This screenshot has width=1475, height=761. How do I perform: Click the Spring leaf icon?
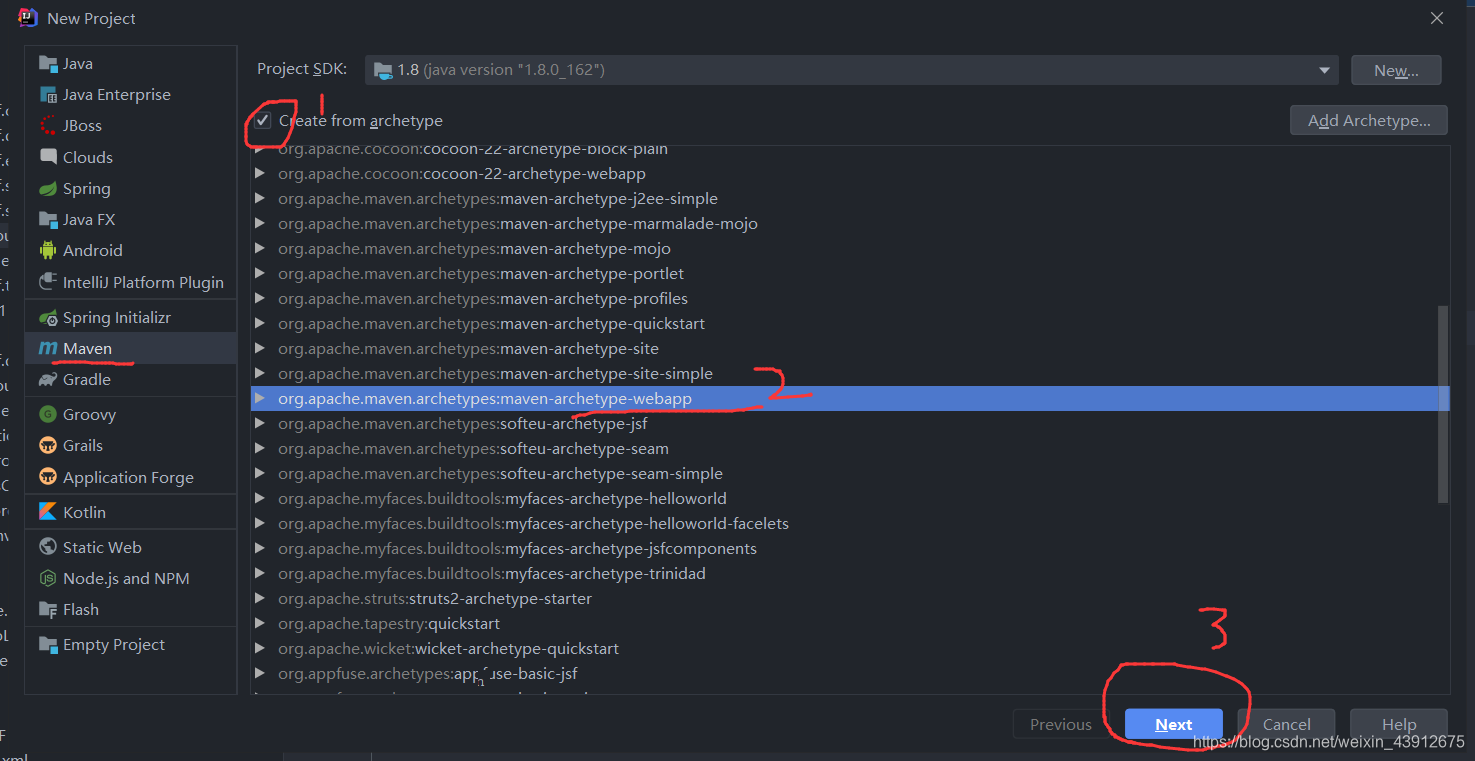pyautogui.click(x=48, y=189)
